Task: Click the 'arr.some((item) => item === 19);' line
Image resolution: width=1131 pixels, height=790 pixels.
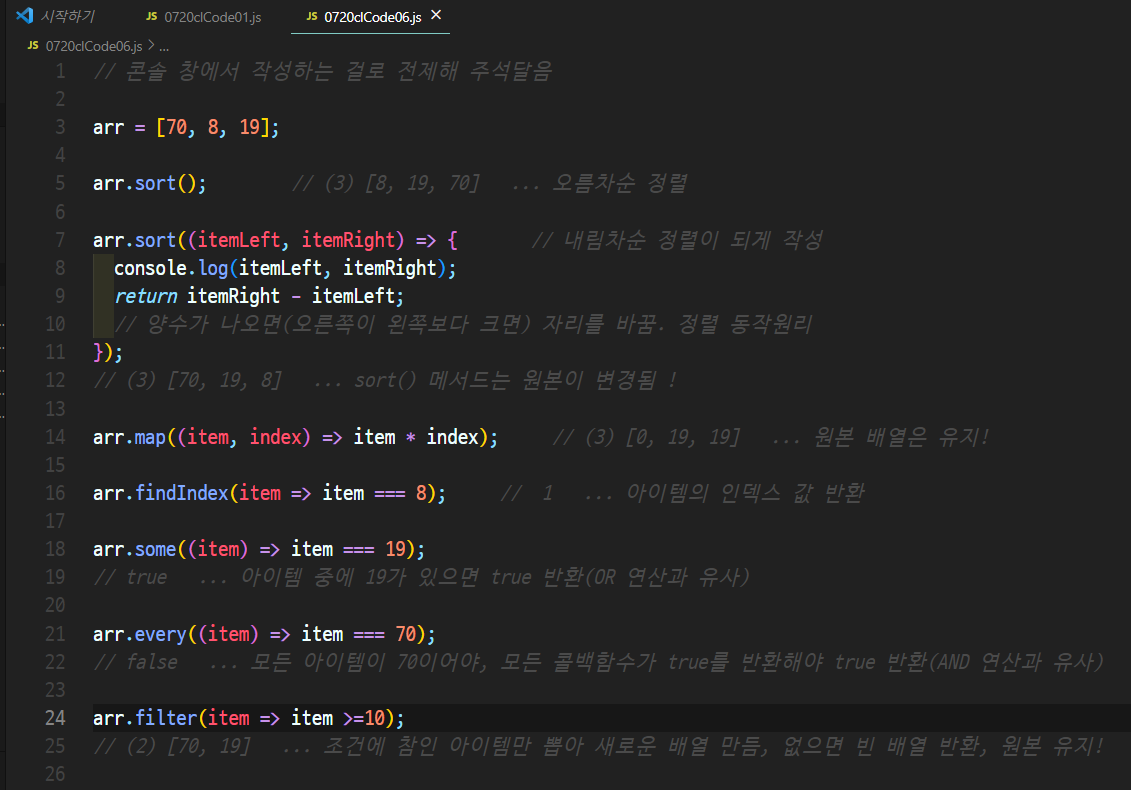Action: pos(259,550)
